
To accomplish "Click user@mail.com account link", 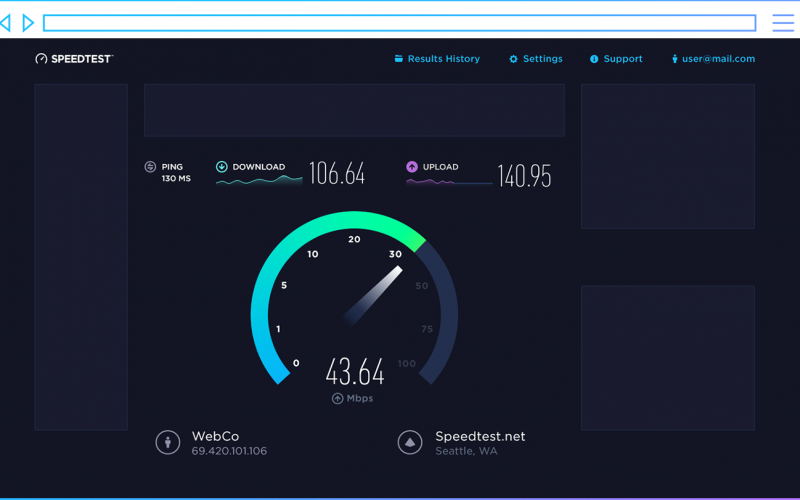I will pos(718,59).
